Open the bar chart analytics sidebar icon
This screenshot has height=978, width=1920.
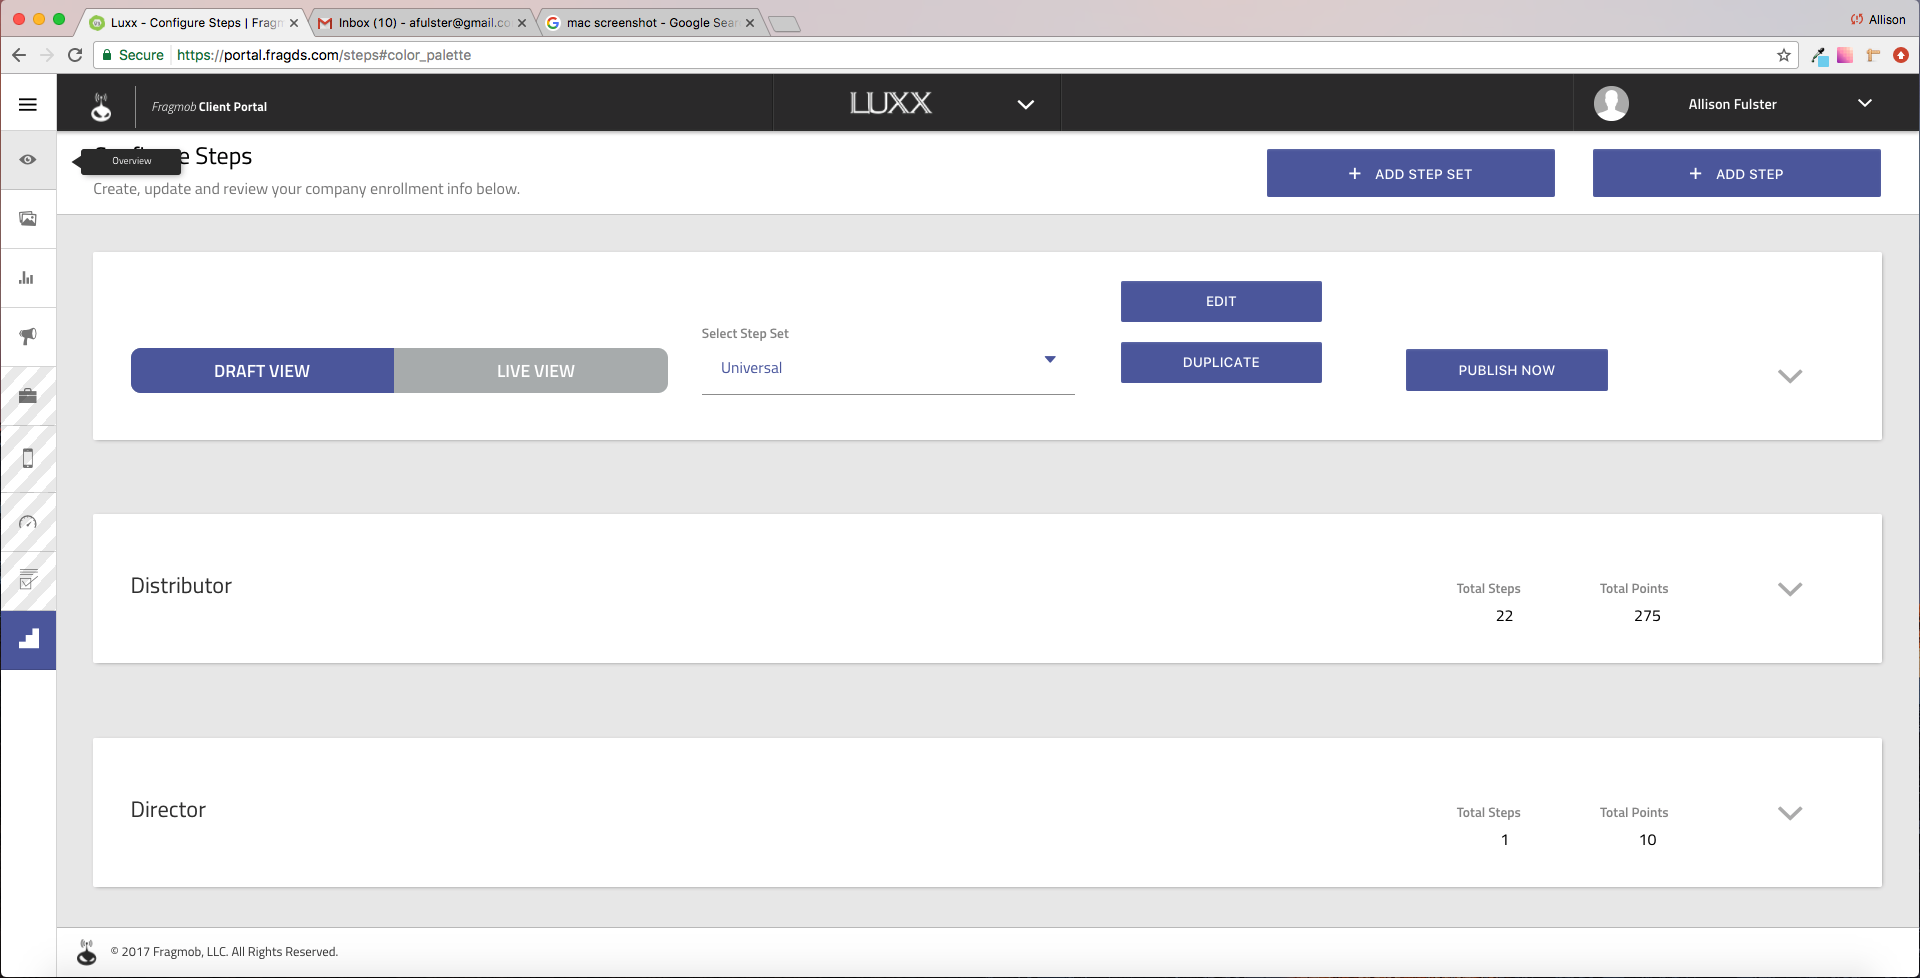28,278
